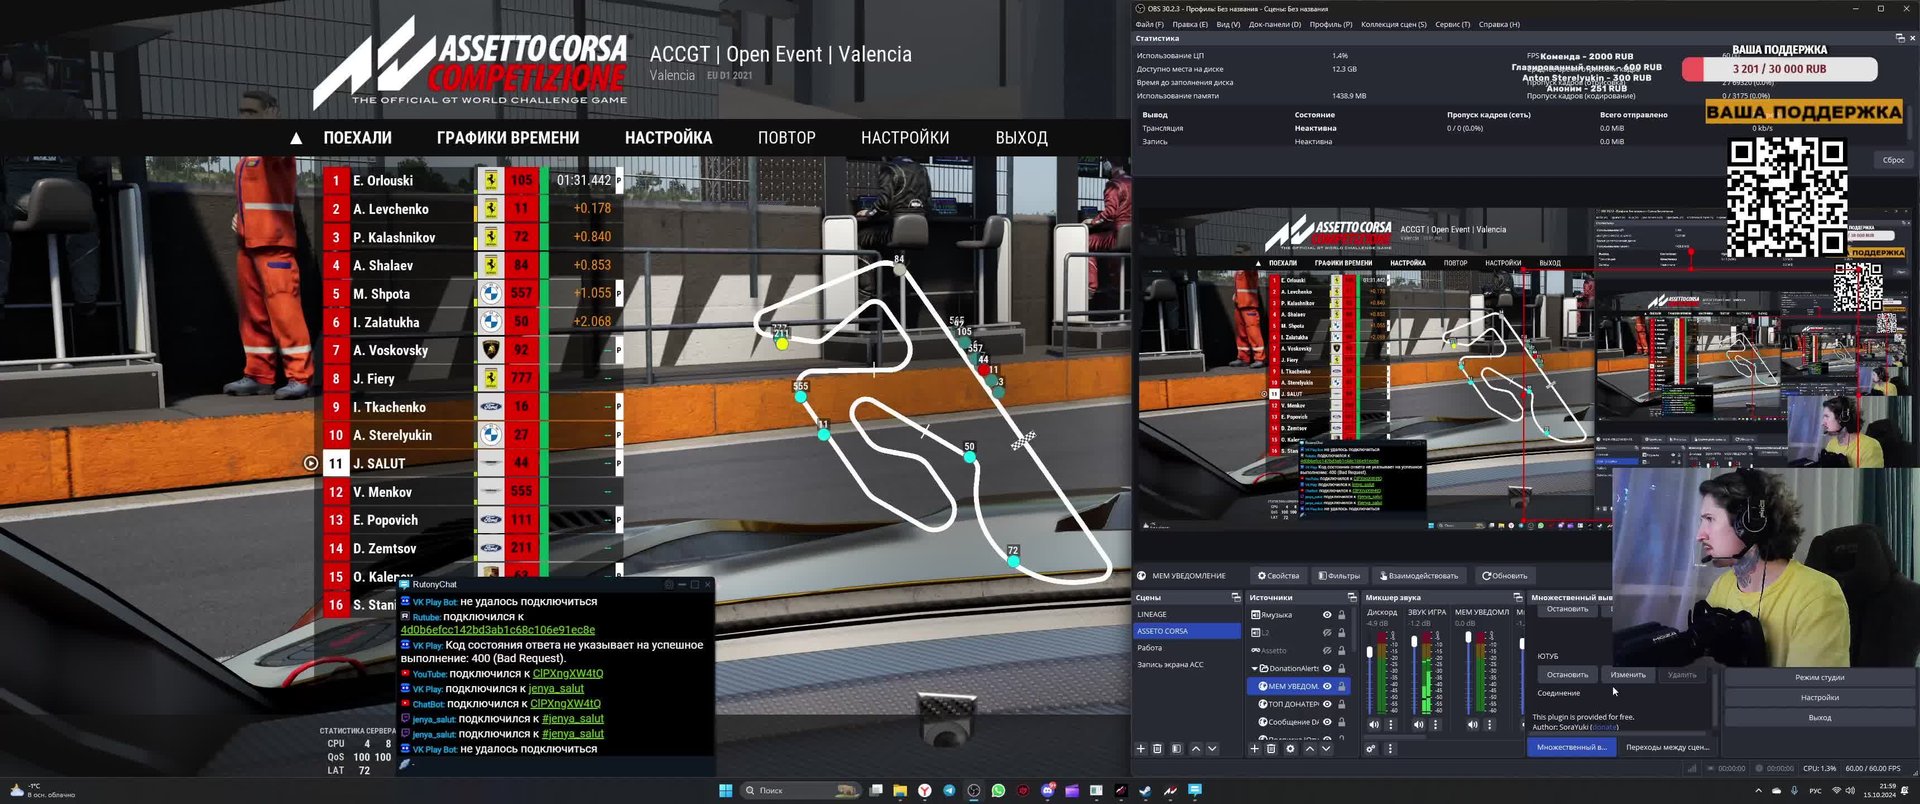The width and height of the screenshot is (1920, 804).
Task: Open Дискорд channel three-dot menu
Action: pos(1391,724)
